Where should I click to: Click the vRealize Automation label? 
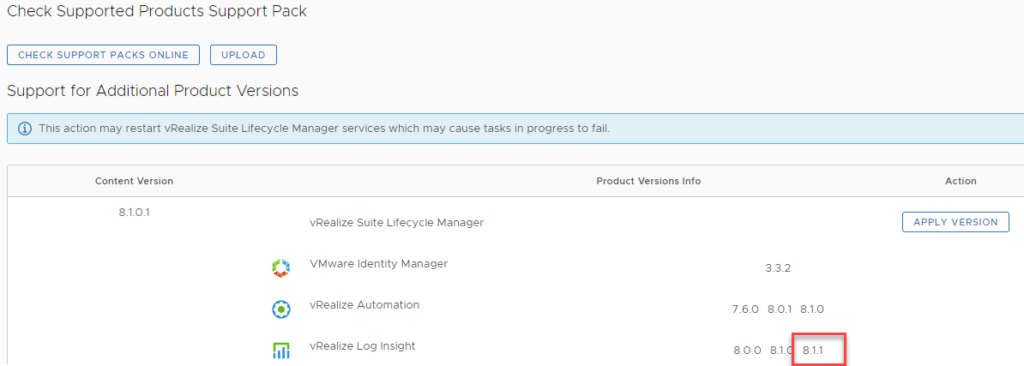pos(364,305)
